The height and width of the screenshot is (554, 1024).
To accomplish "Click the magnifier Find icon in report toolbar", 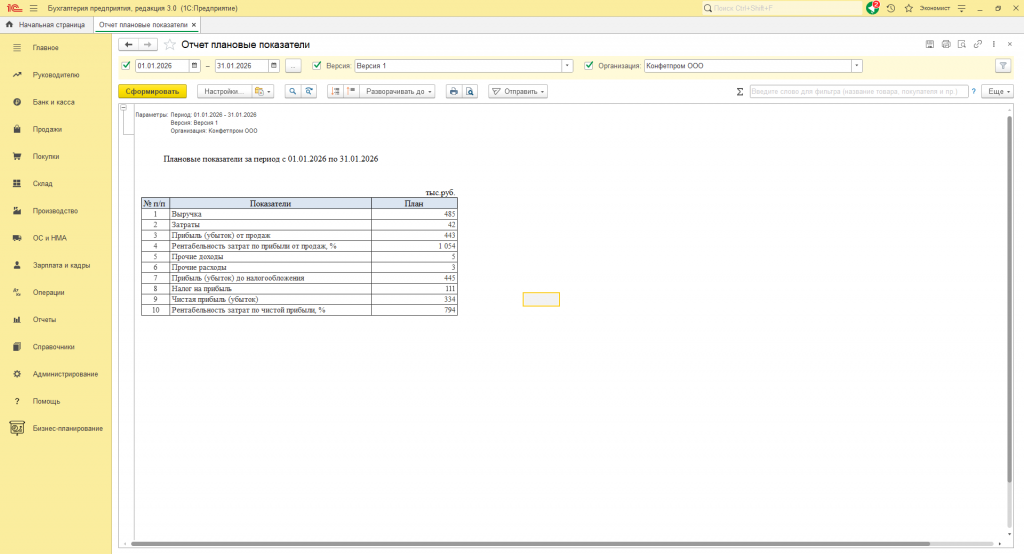I will (x=293, y=91).
